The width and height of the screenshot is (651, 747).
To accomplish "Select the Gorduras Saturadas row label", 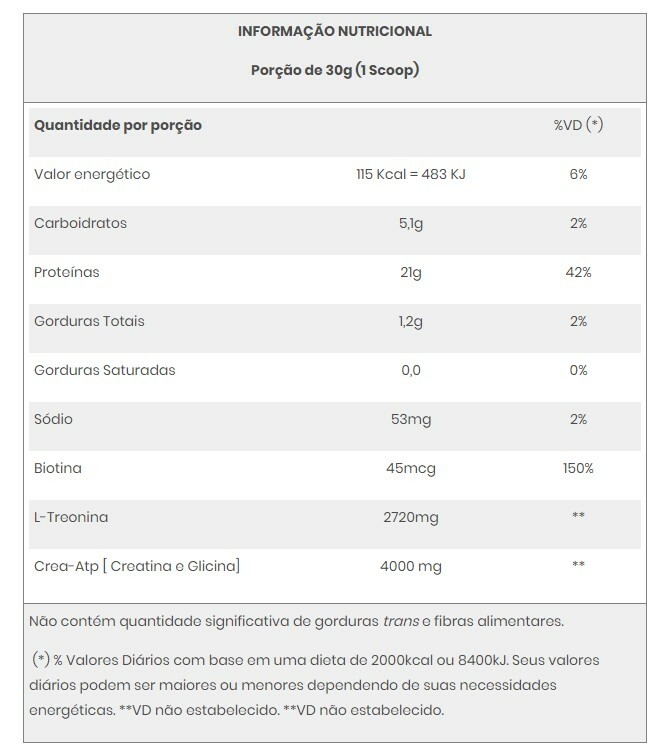I will click(x=105, y=370).
